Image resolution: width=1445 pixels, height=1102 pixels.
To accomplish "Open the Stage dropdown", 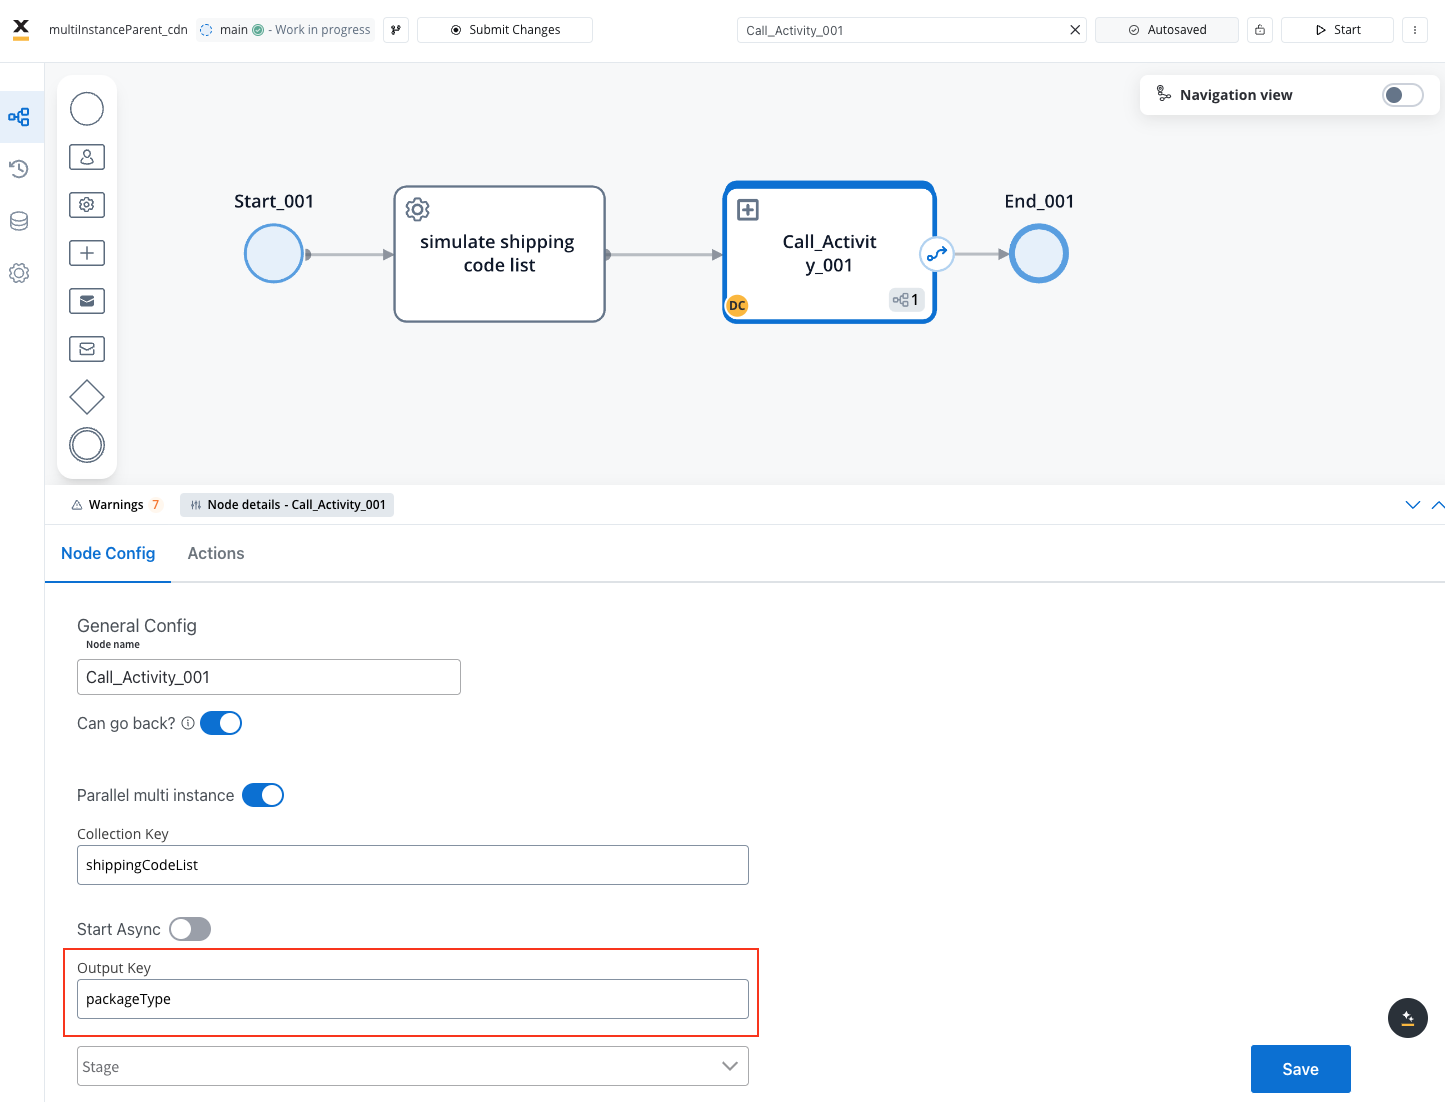I will (x=413, y=1066).
